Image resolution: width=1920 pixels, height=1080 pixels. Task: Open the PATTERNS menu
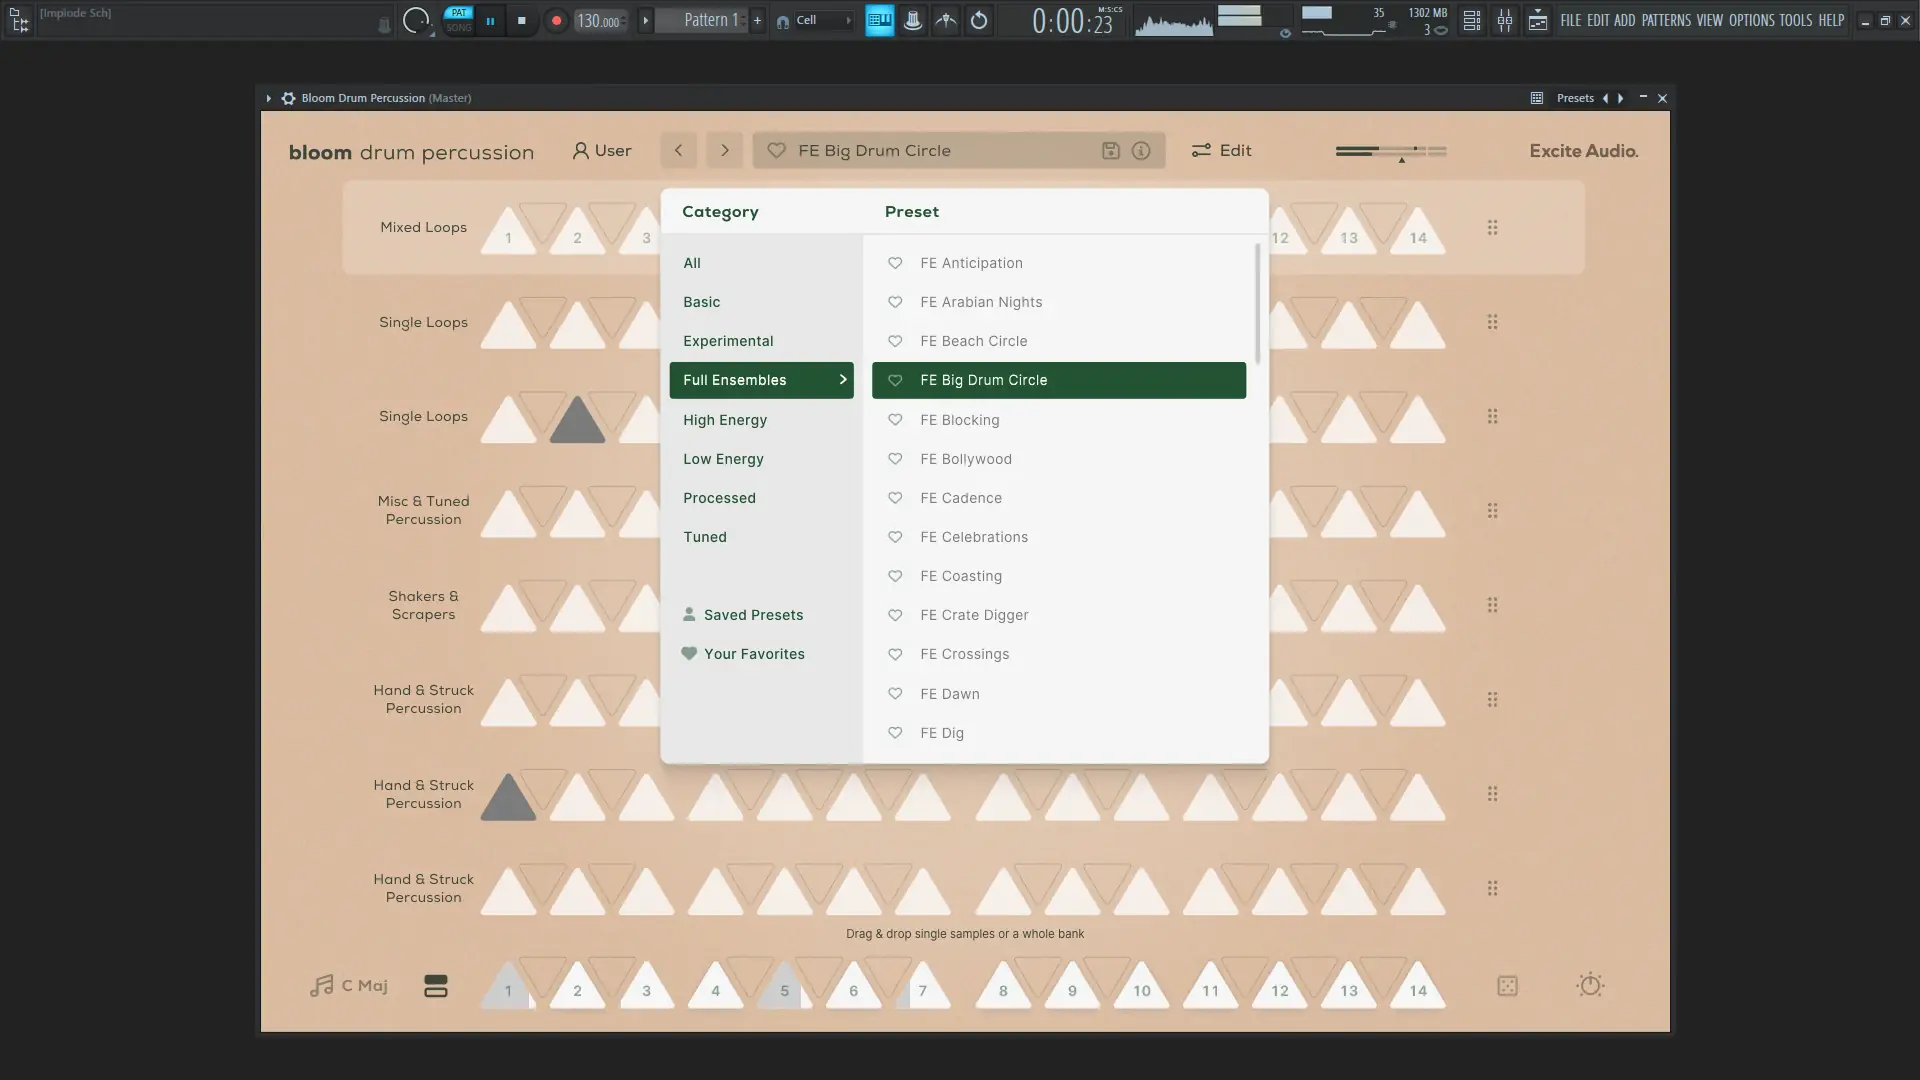(1665, 20)
